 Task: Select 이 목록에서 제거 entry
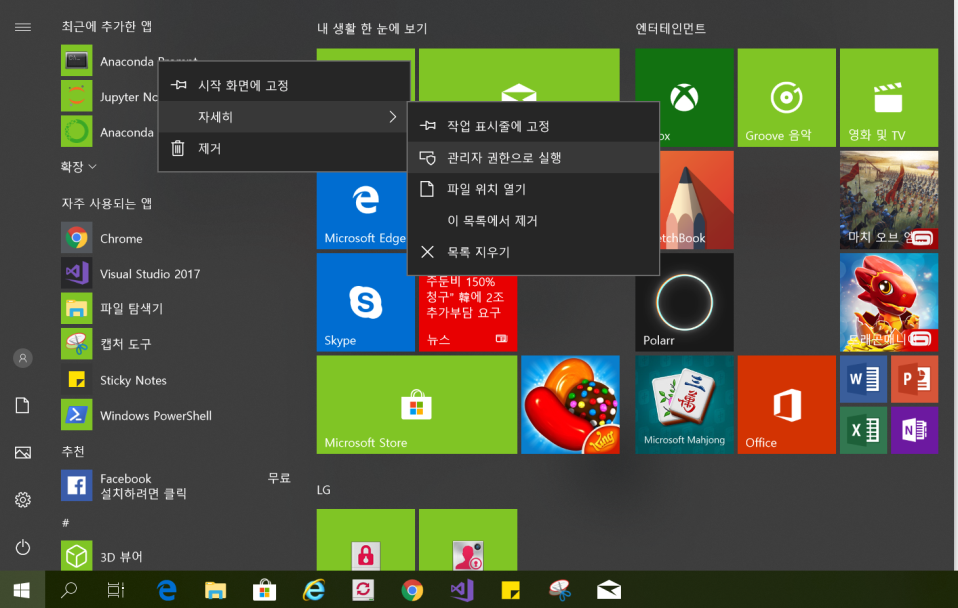click(533, 221)
